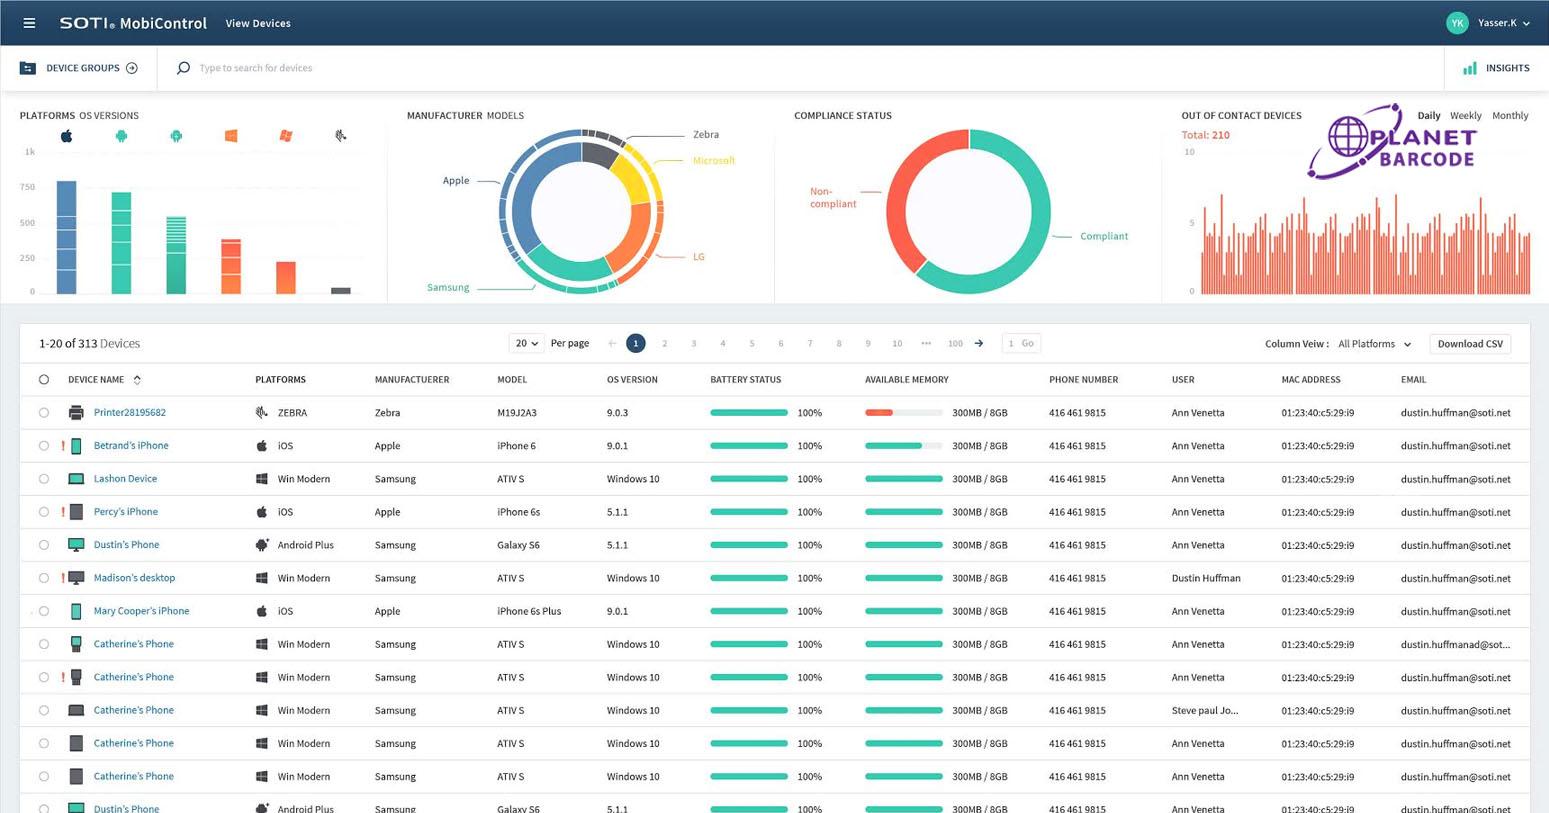The width and height of the screenshot is (1549, 813).
Task: Click the View Devices header label
Action: [258, 23]
